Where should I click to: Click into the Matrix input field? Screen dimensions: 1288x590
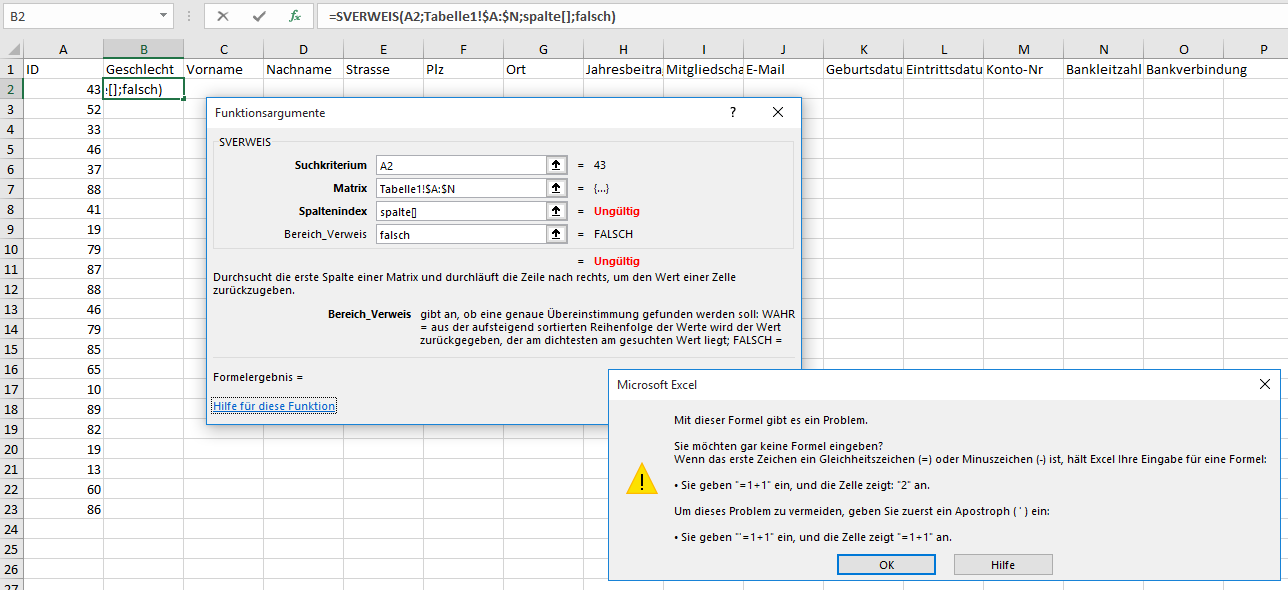[x=458, y=188]
